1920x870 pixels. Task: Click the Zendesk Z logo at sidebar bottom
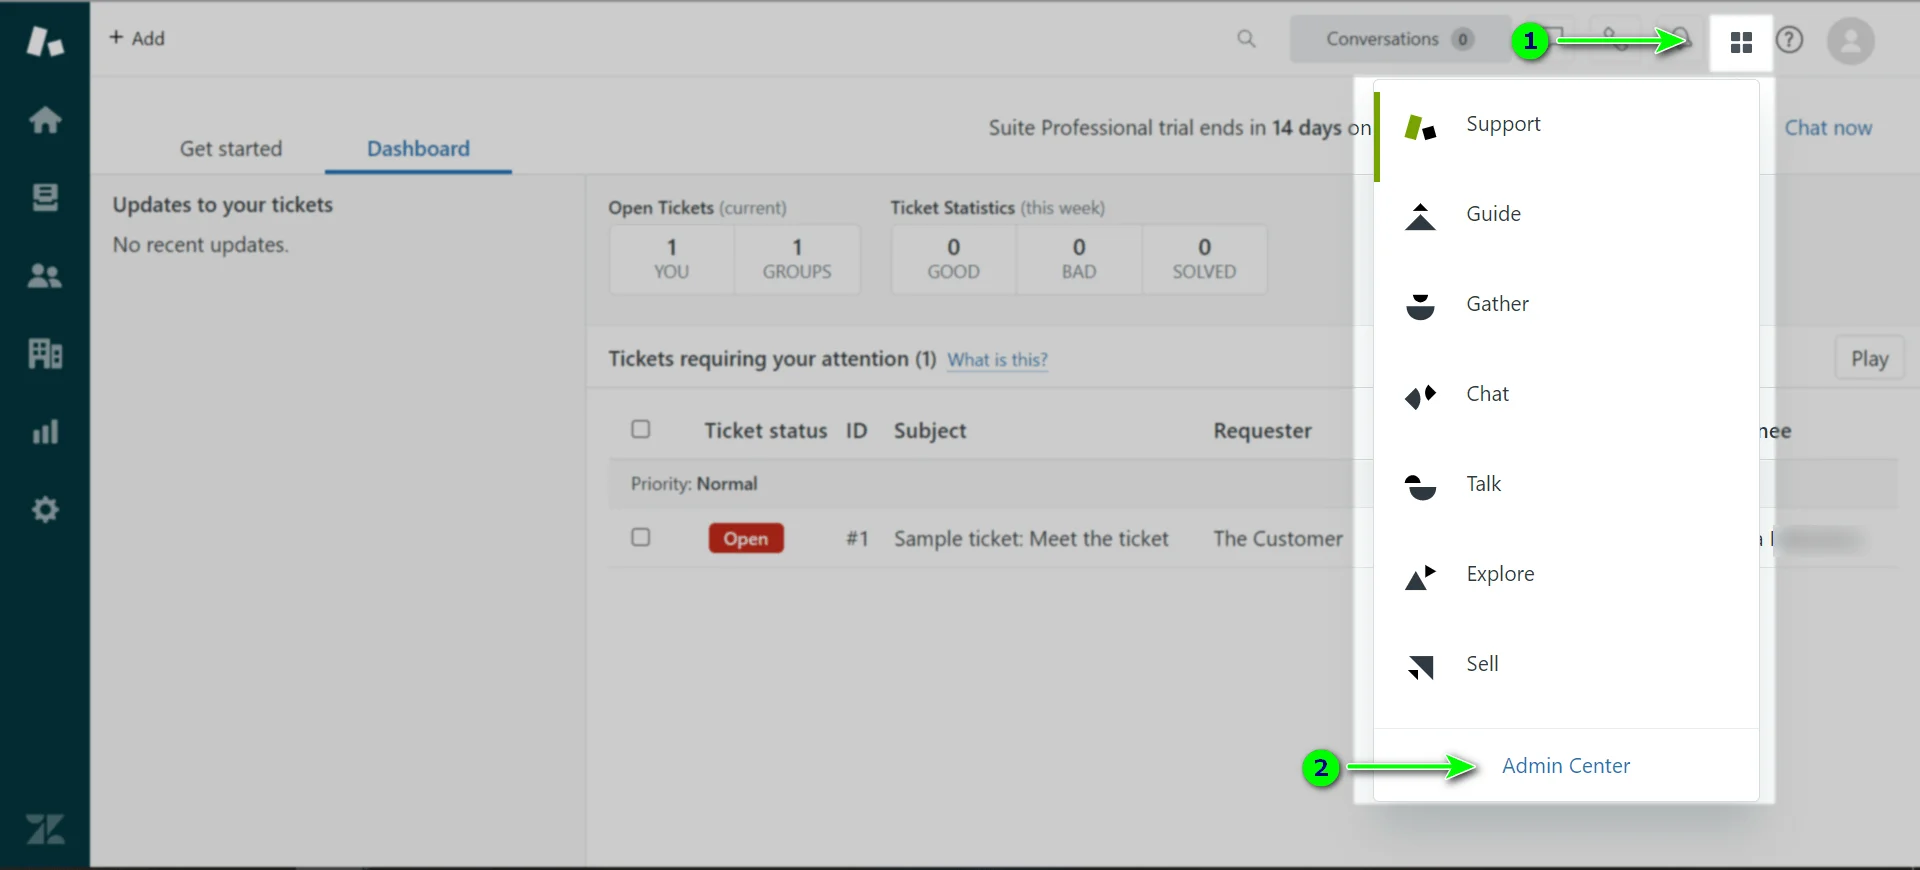pyautogui.click(x=45, y=829)
